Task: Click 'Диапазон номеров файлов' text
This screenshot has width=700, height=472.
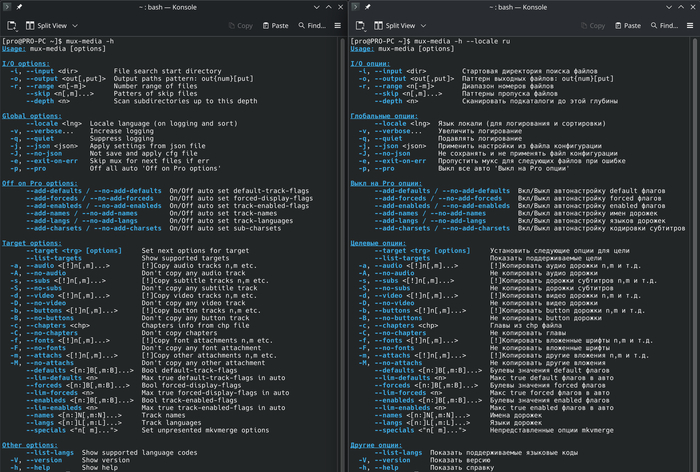Action: 508,86
